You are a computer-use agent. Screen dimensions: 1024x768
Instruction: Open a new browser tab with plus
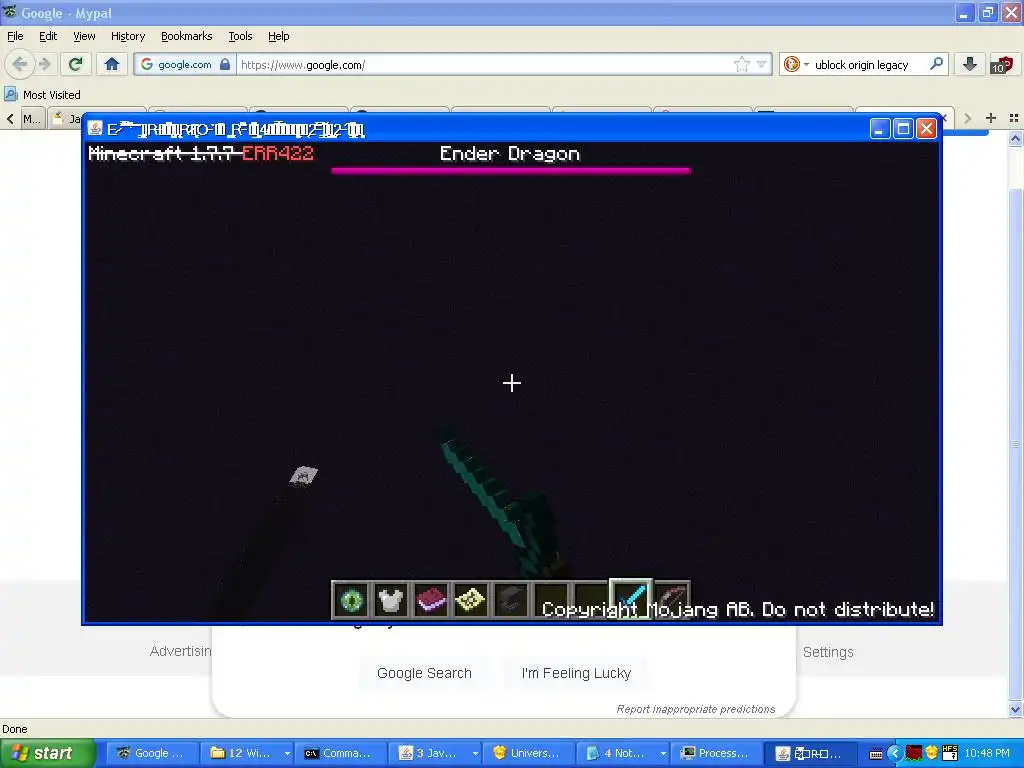[991, 118]
